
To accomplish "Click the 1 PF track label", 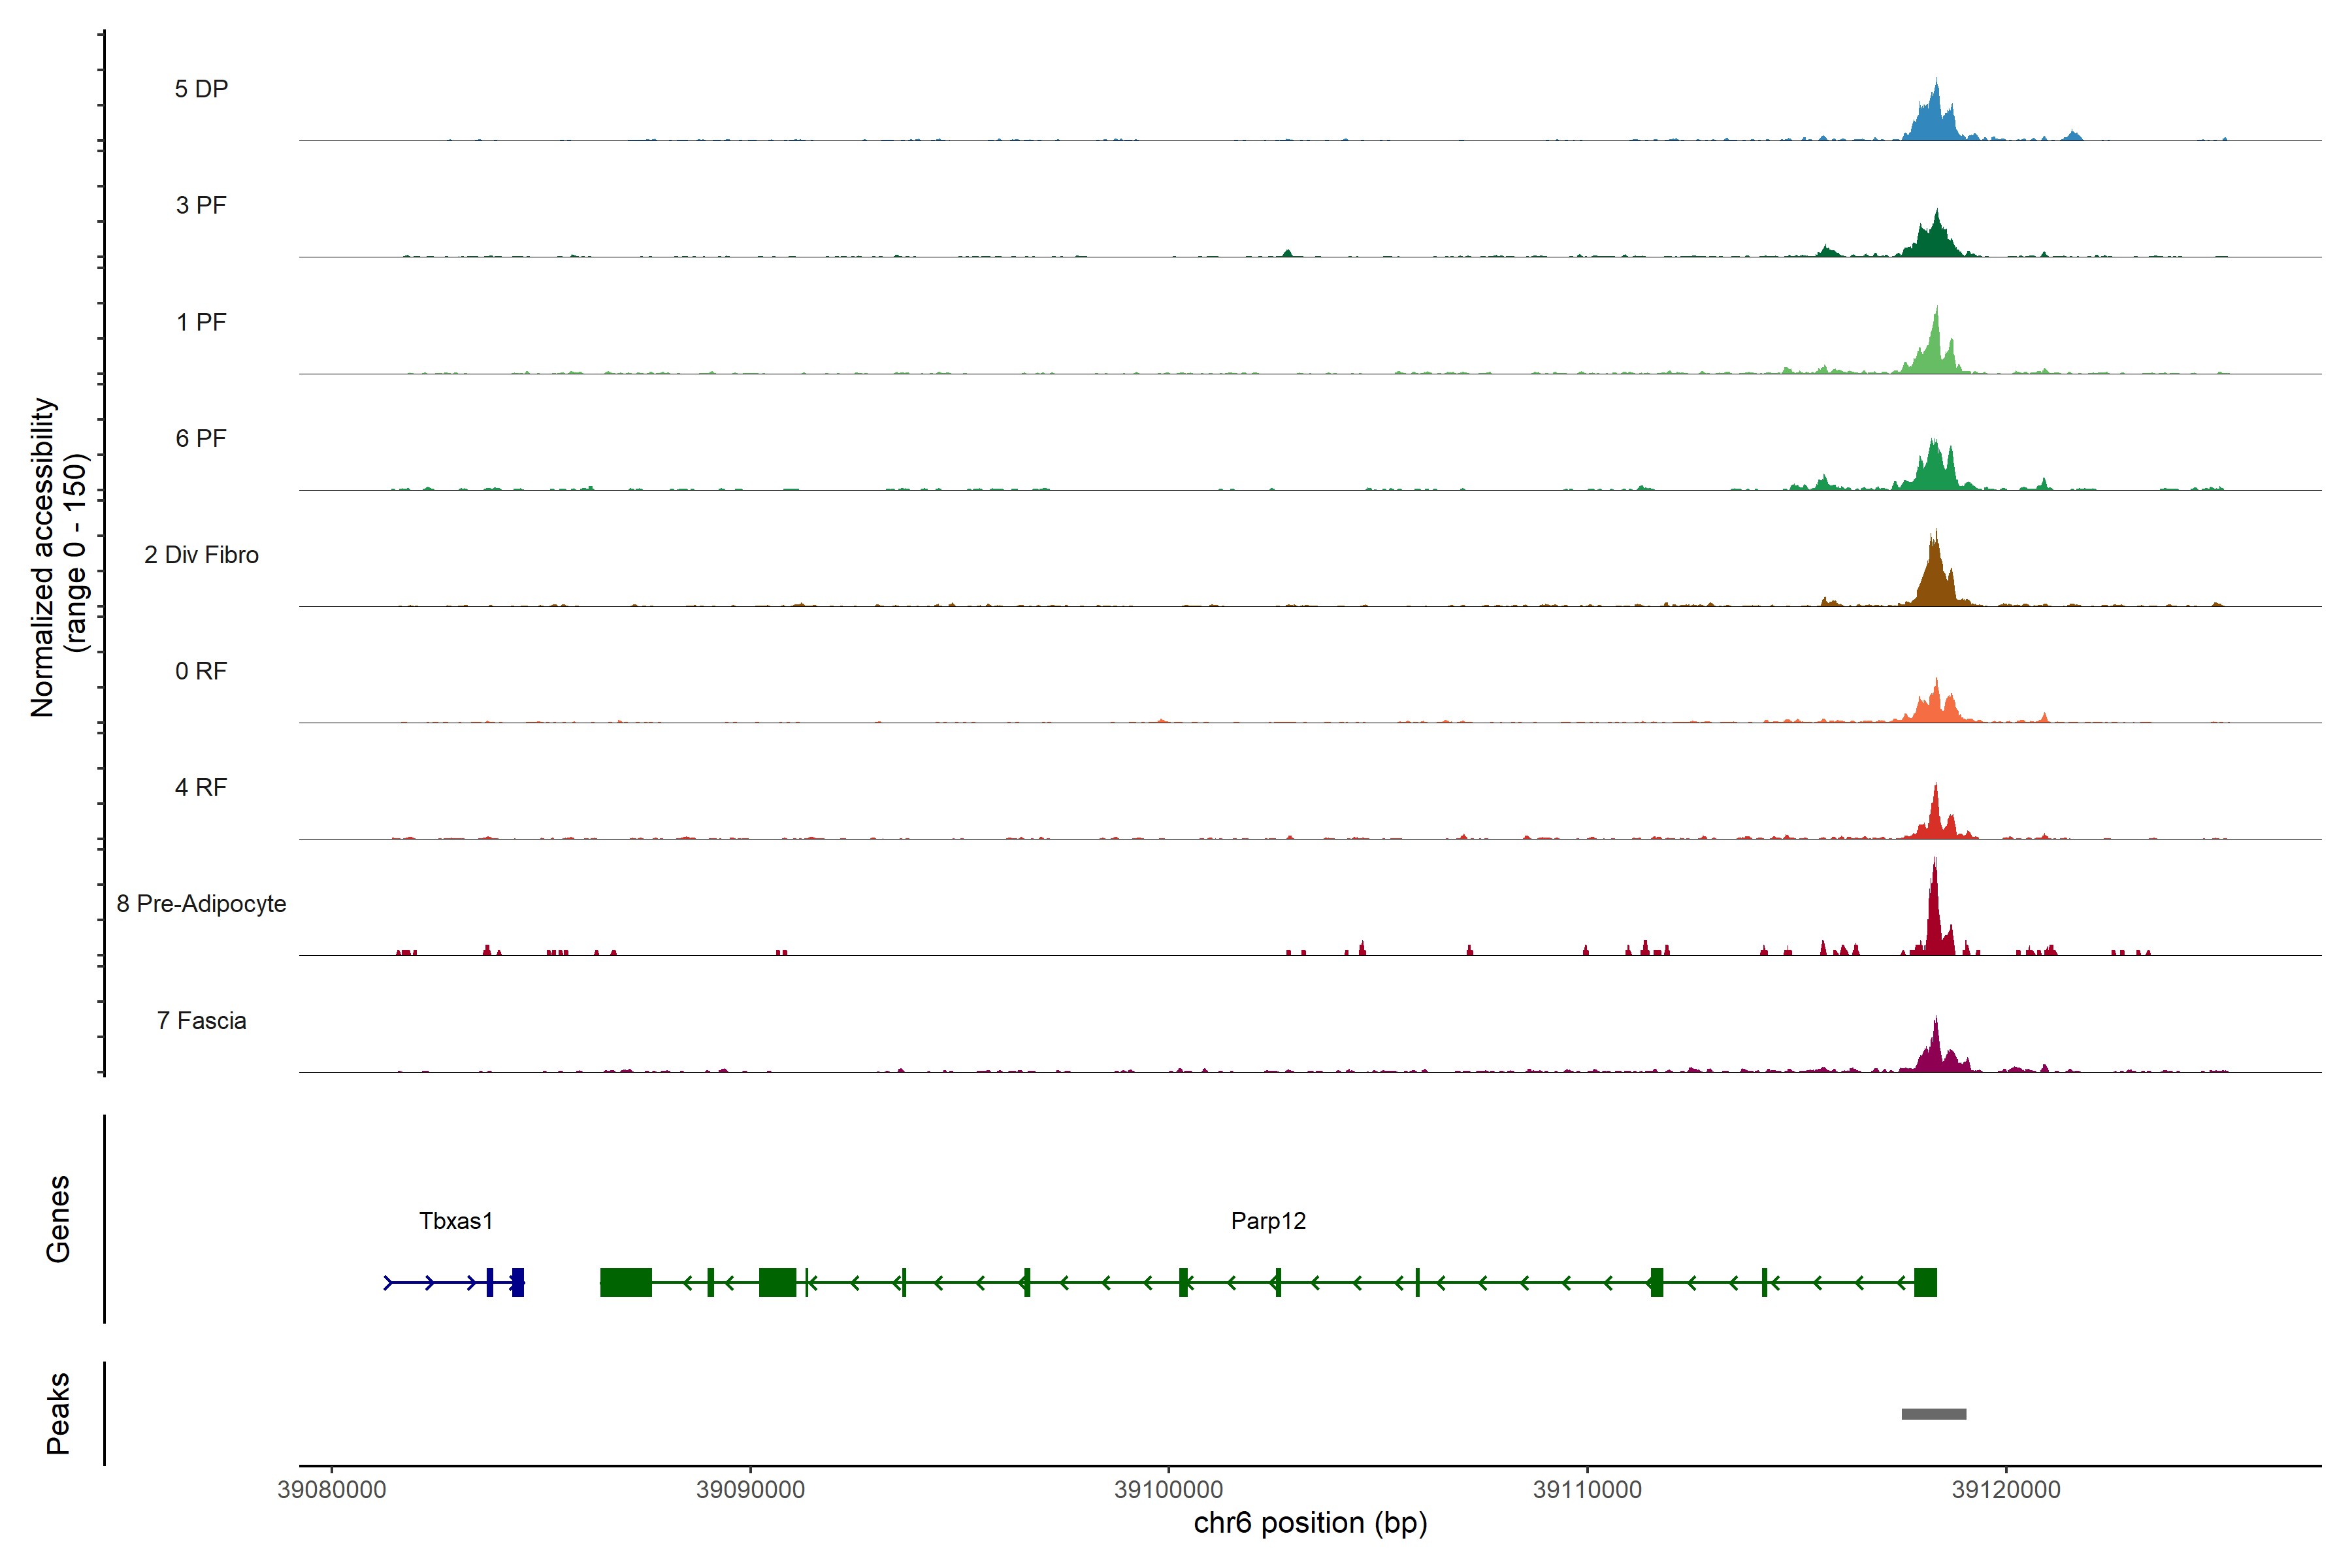I will click(x=201, y=322).
